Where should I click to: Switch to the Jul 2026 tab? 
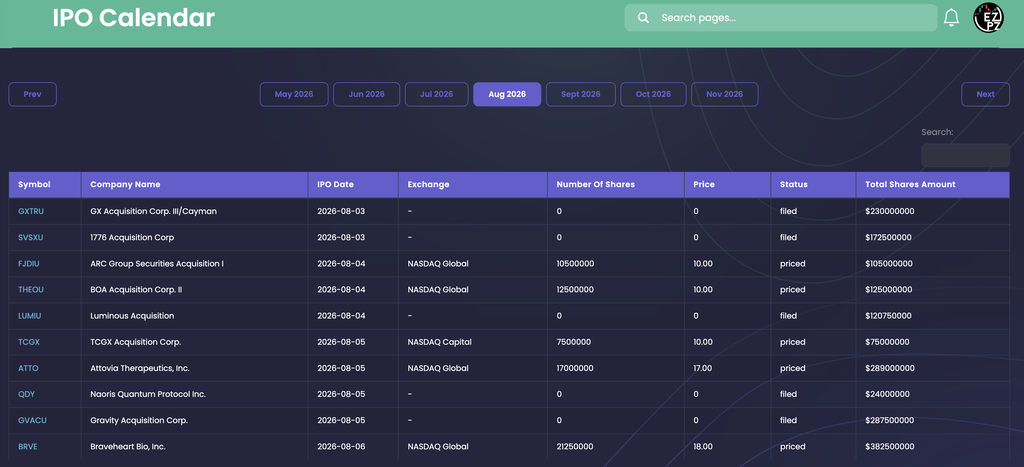coord(436,94)
